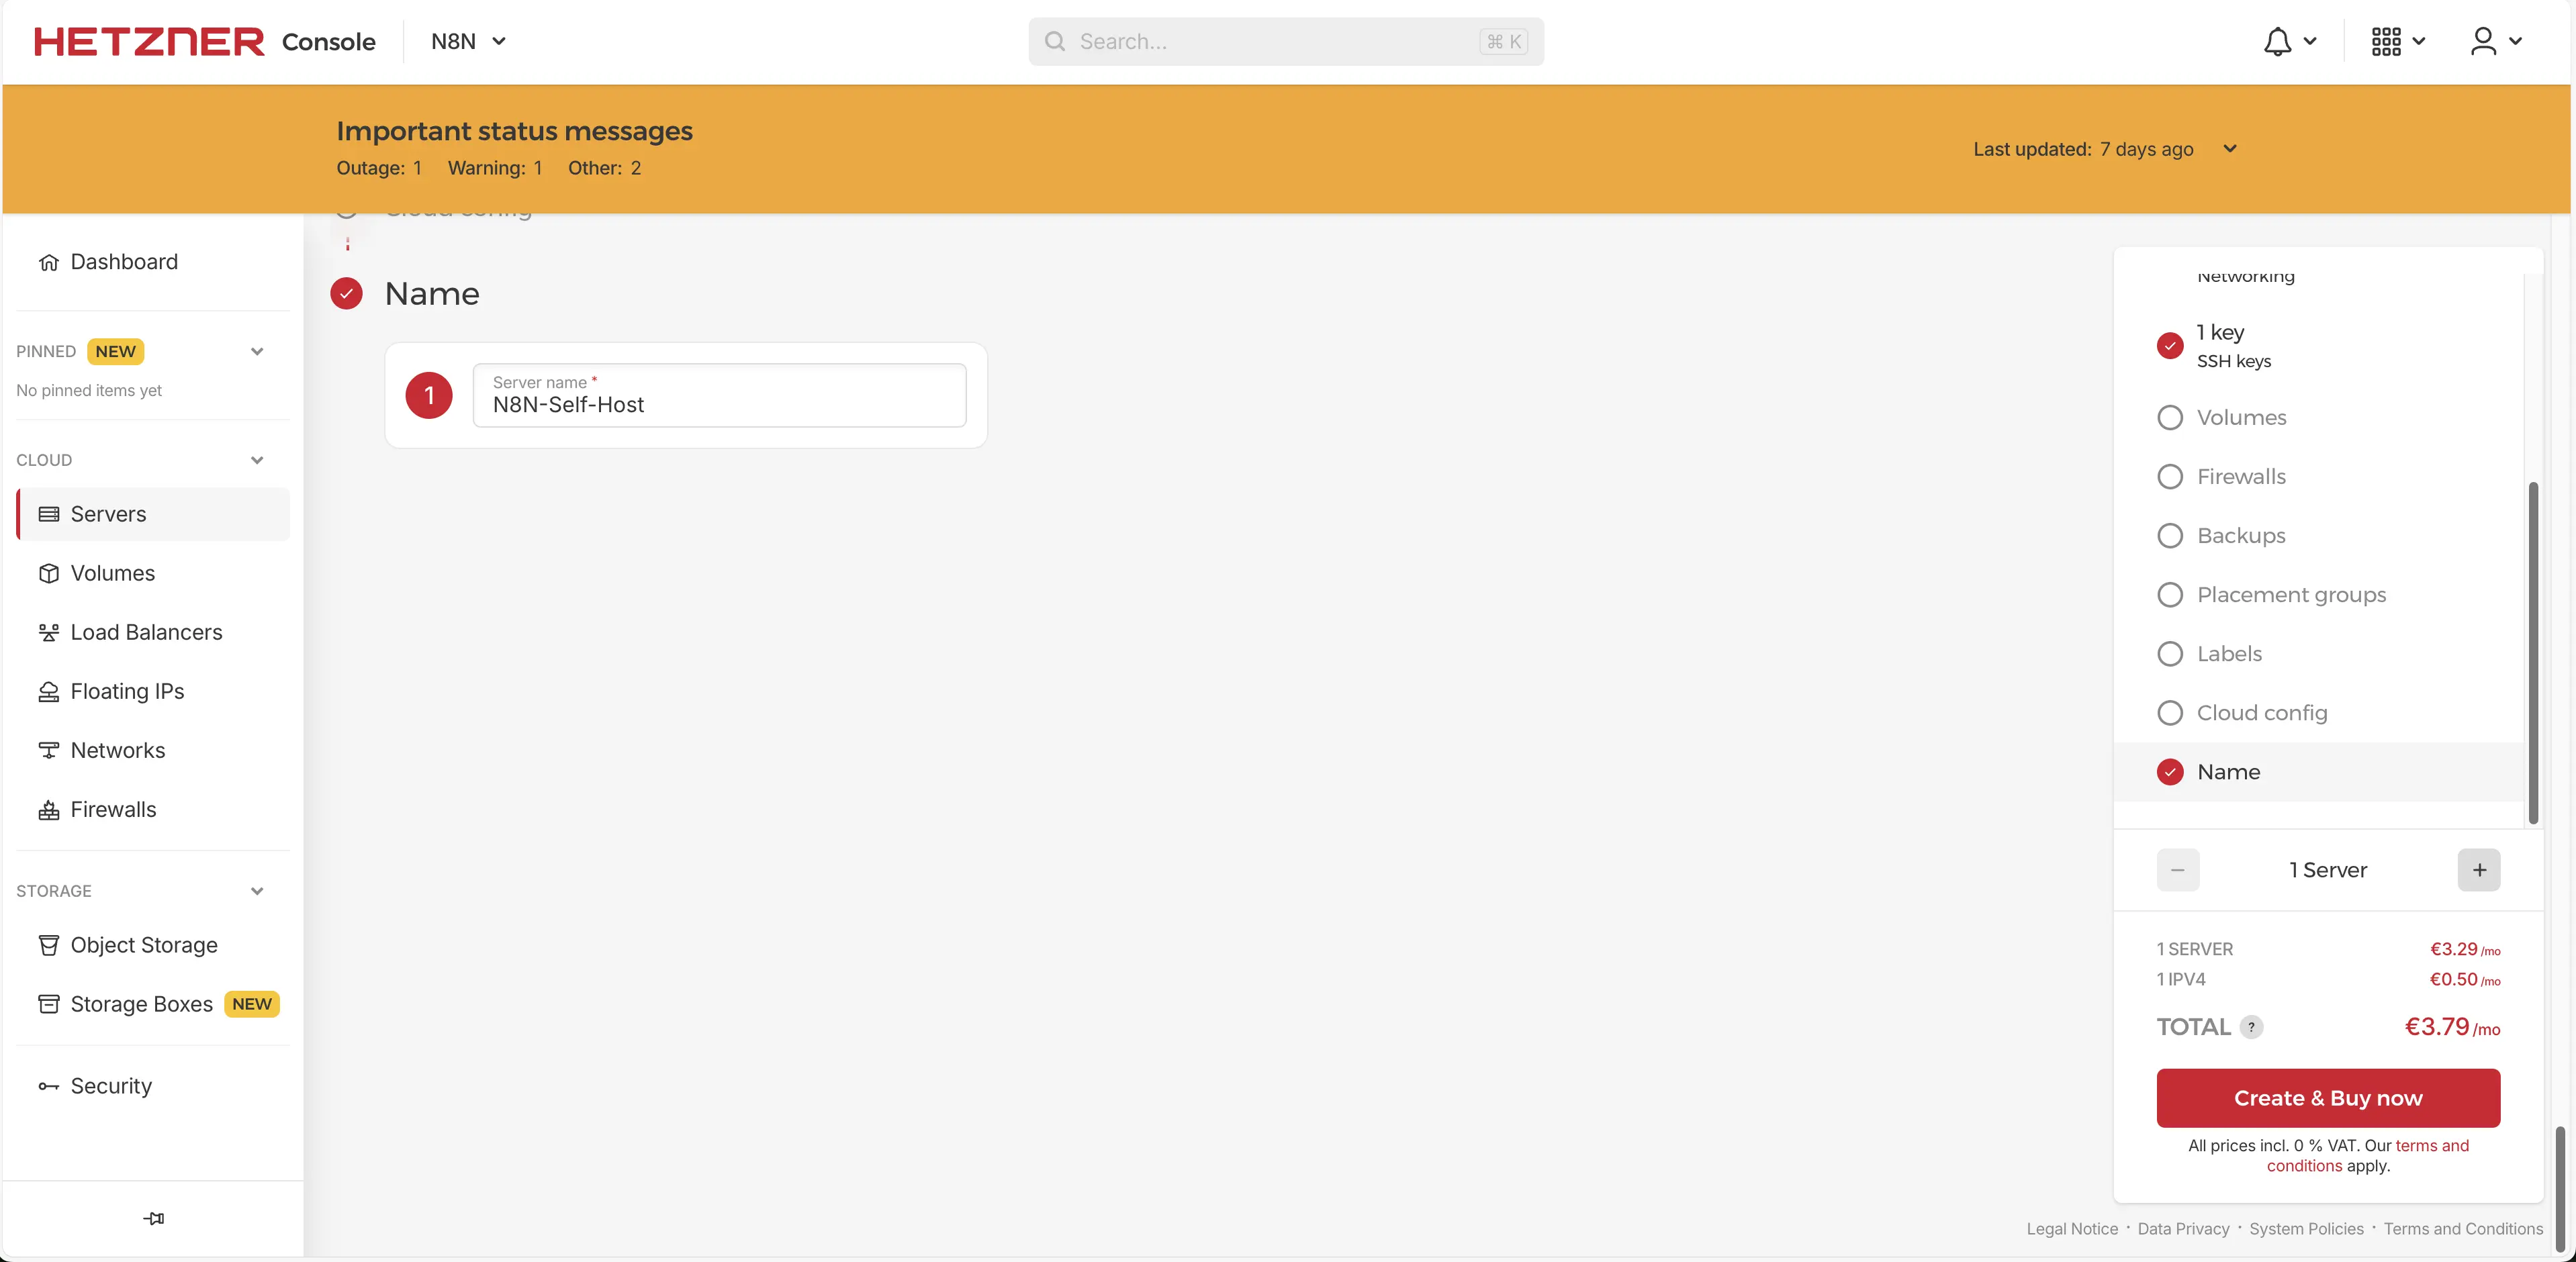Open Servers in the sidebar
Image resolution: width=2576 pixels, height=1262 pixels.
coord(108,514)
